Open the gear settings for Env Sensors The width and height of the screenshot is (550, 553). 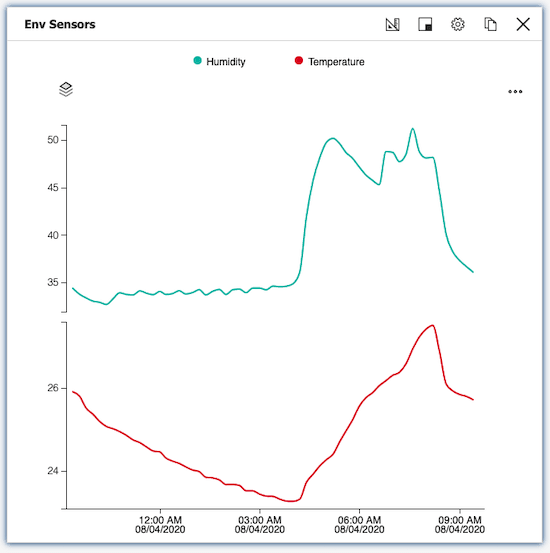point(458,25)
